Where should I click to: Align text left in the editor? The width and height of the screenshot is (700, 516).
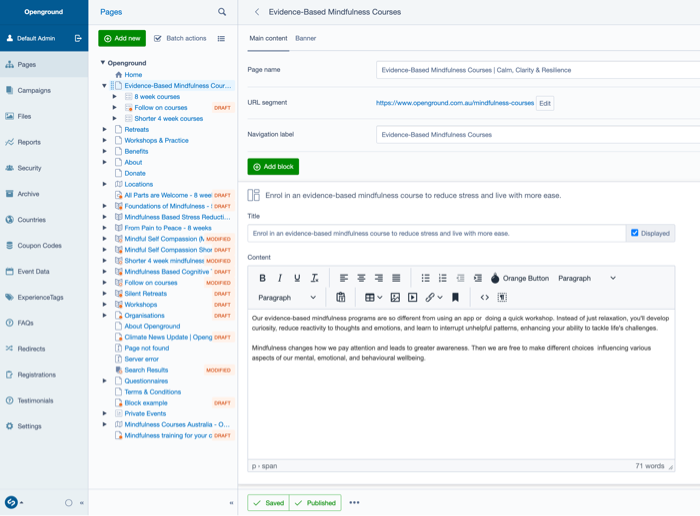pos(344,278)
